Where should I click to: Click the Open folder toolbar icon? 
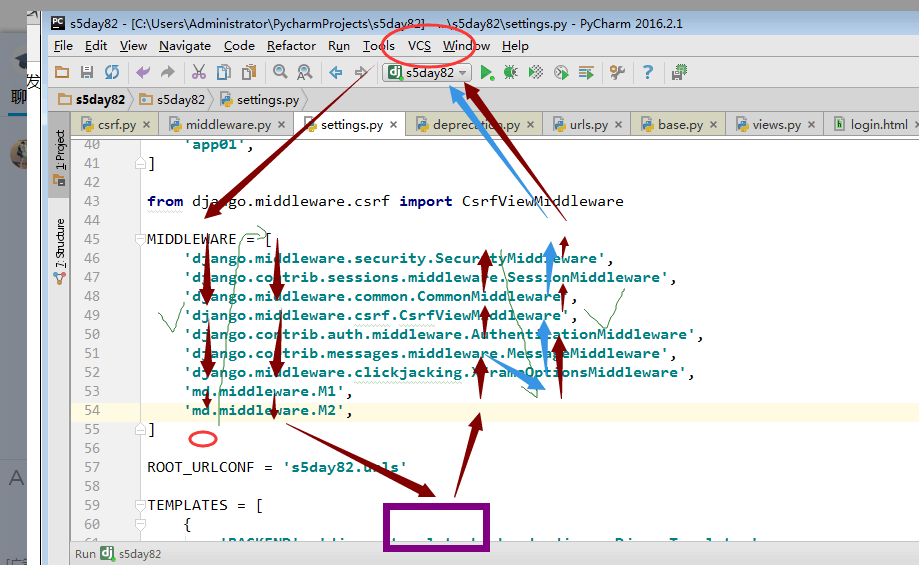pos(62,72)
